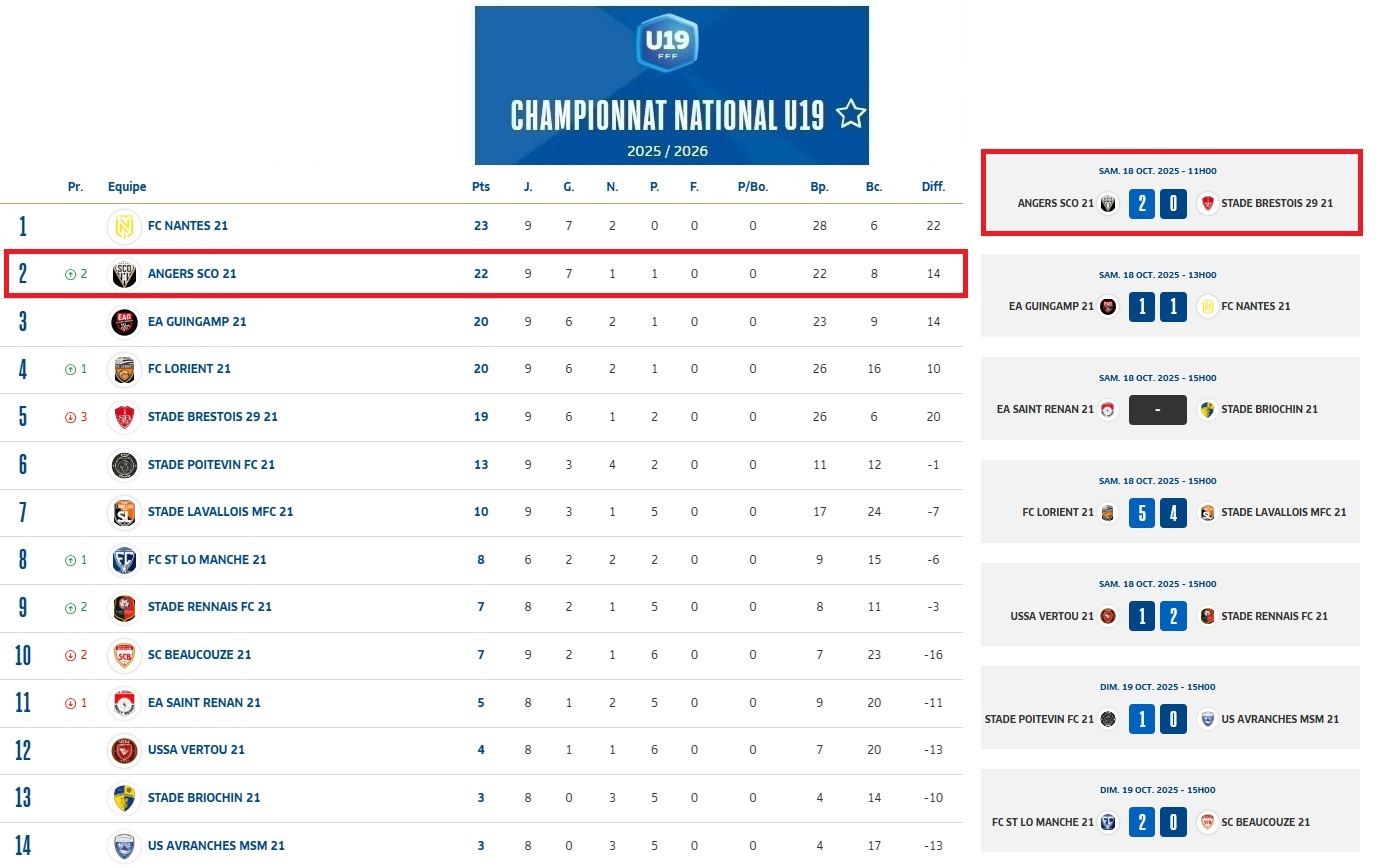1380x868 pixels.
Task: View the EA Guingamp 1-1 FC Nantes match score
Action: (x=1158, y=306)
